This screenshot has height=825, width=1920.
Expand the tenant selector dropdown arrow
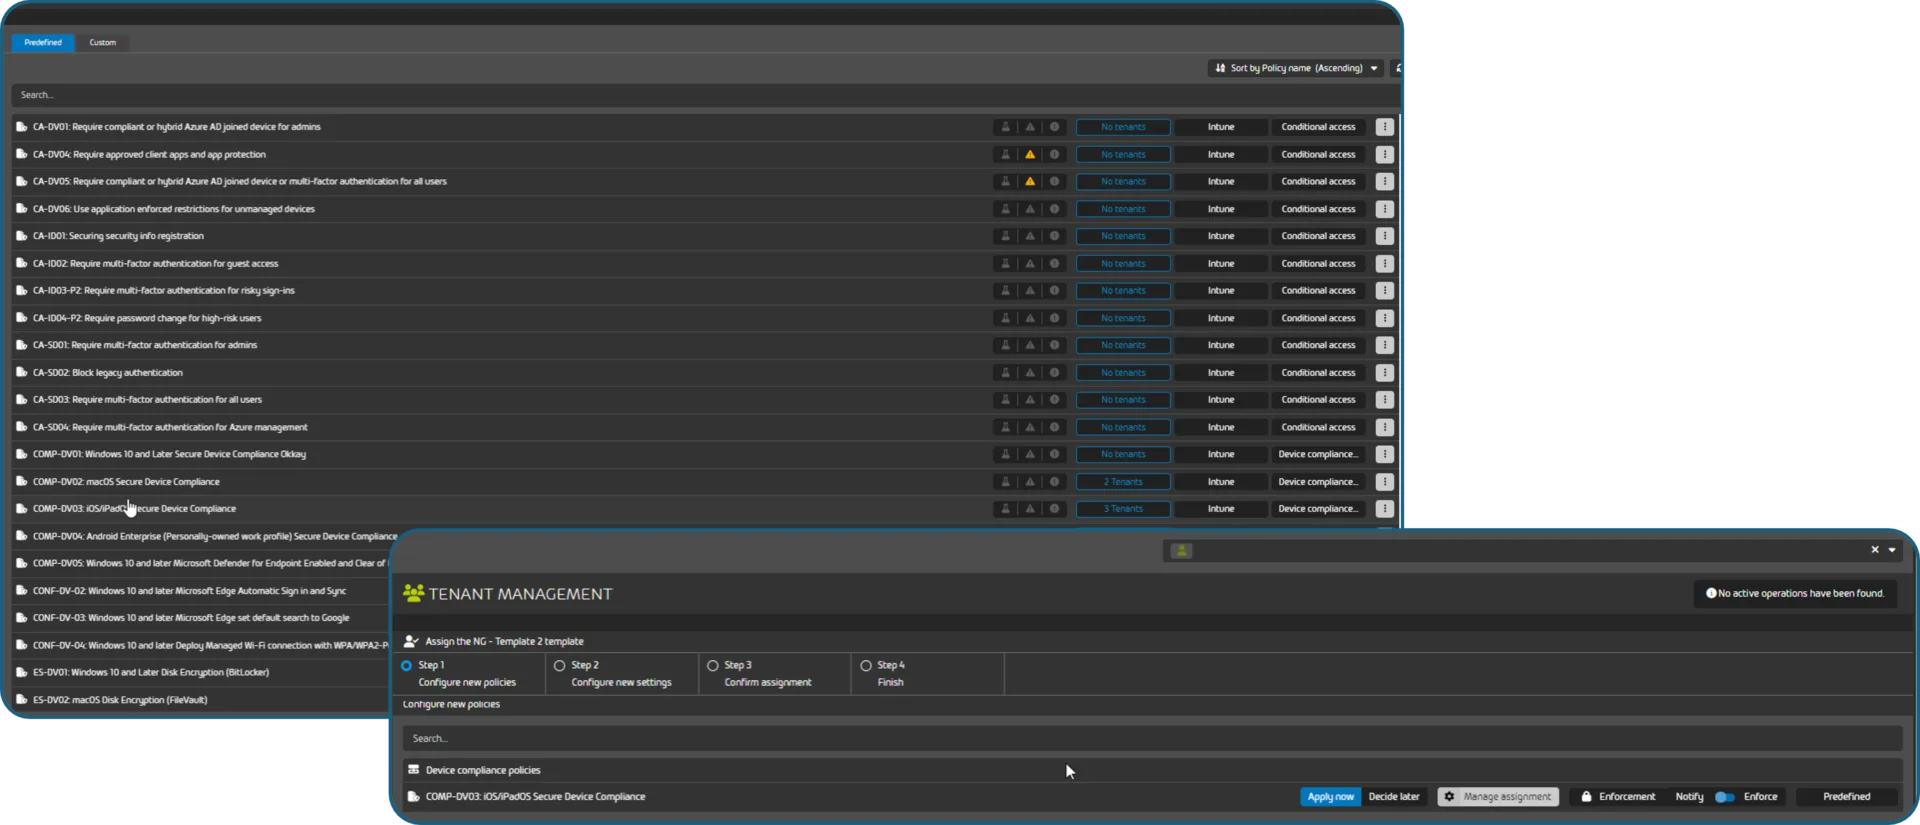click(x=1892, y=550)
